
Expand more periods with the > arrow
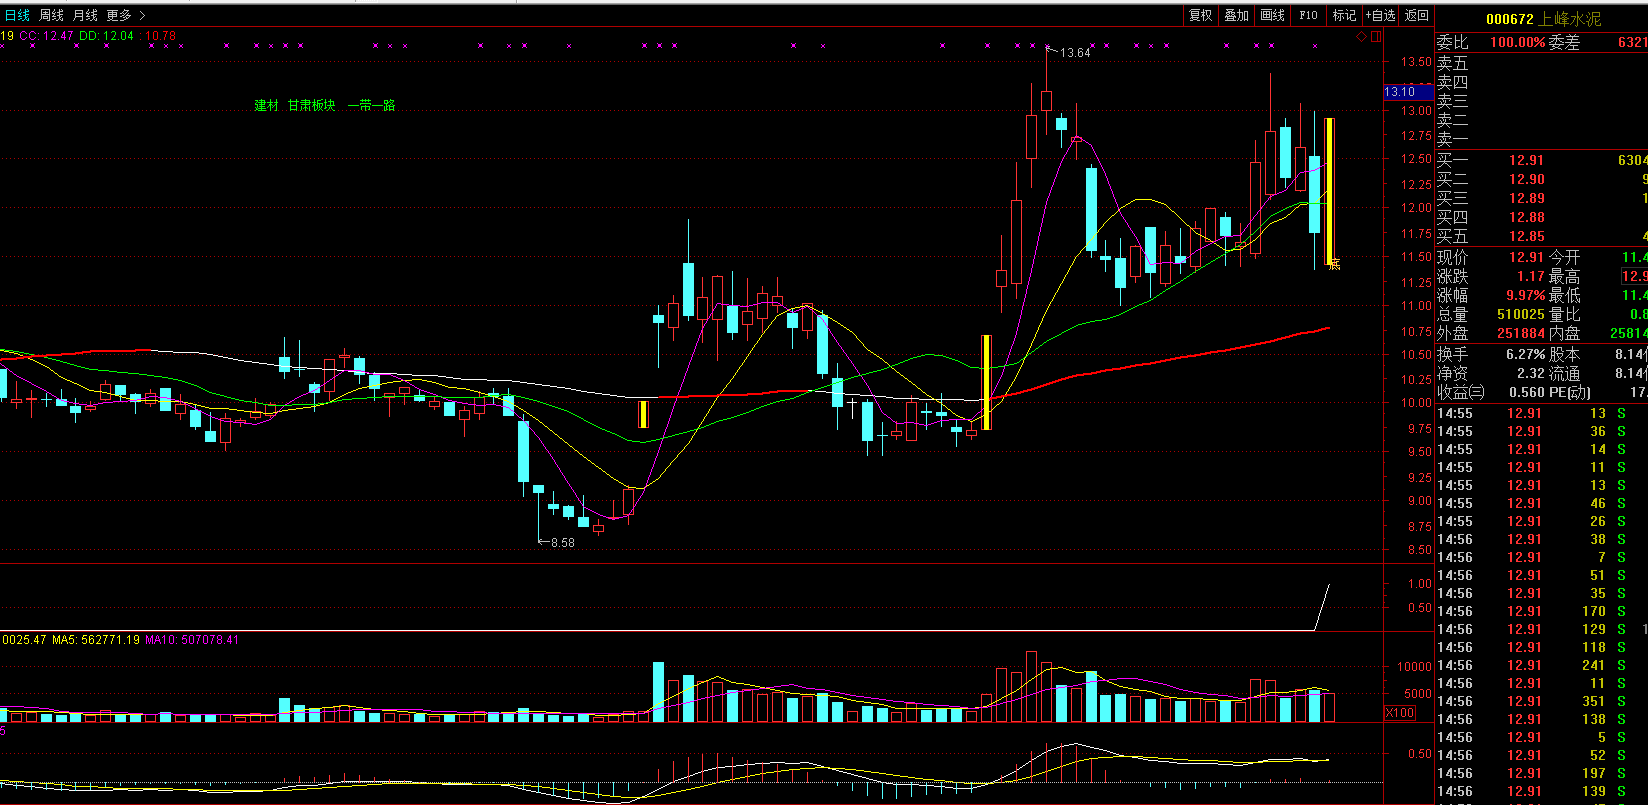[x=143, y=15]
